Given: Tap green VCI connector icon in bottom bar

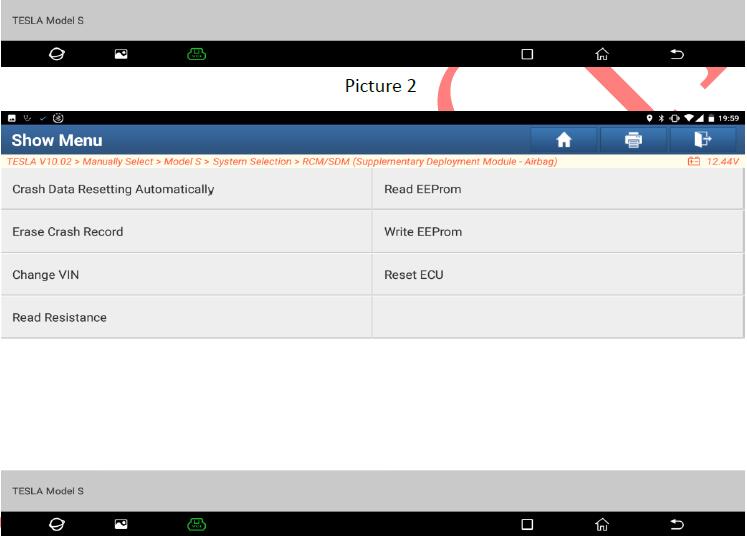Looking at the screenshot, I should (x=196, y=524).
